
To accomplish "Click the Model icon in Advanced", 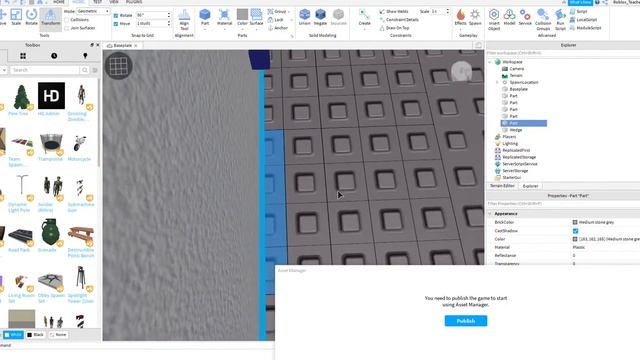I will point(509,17).
